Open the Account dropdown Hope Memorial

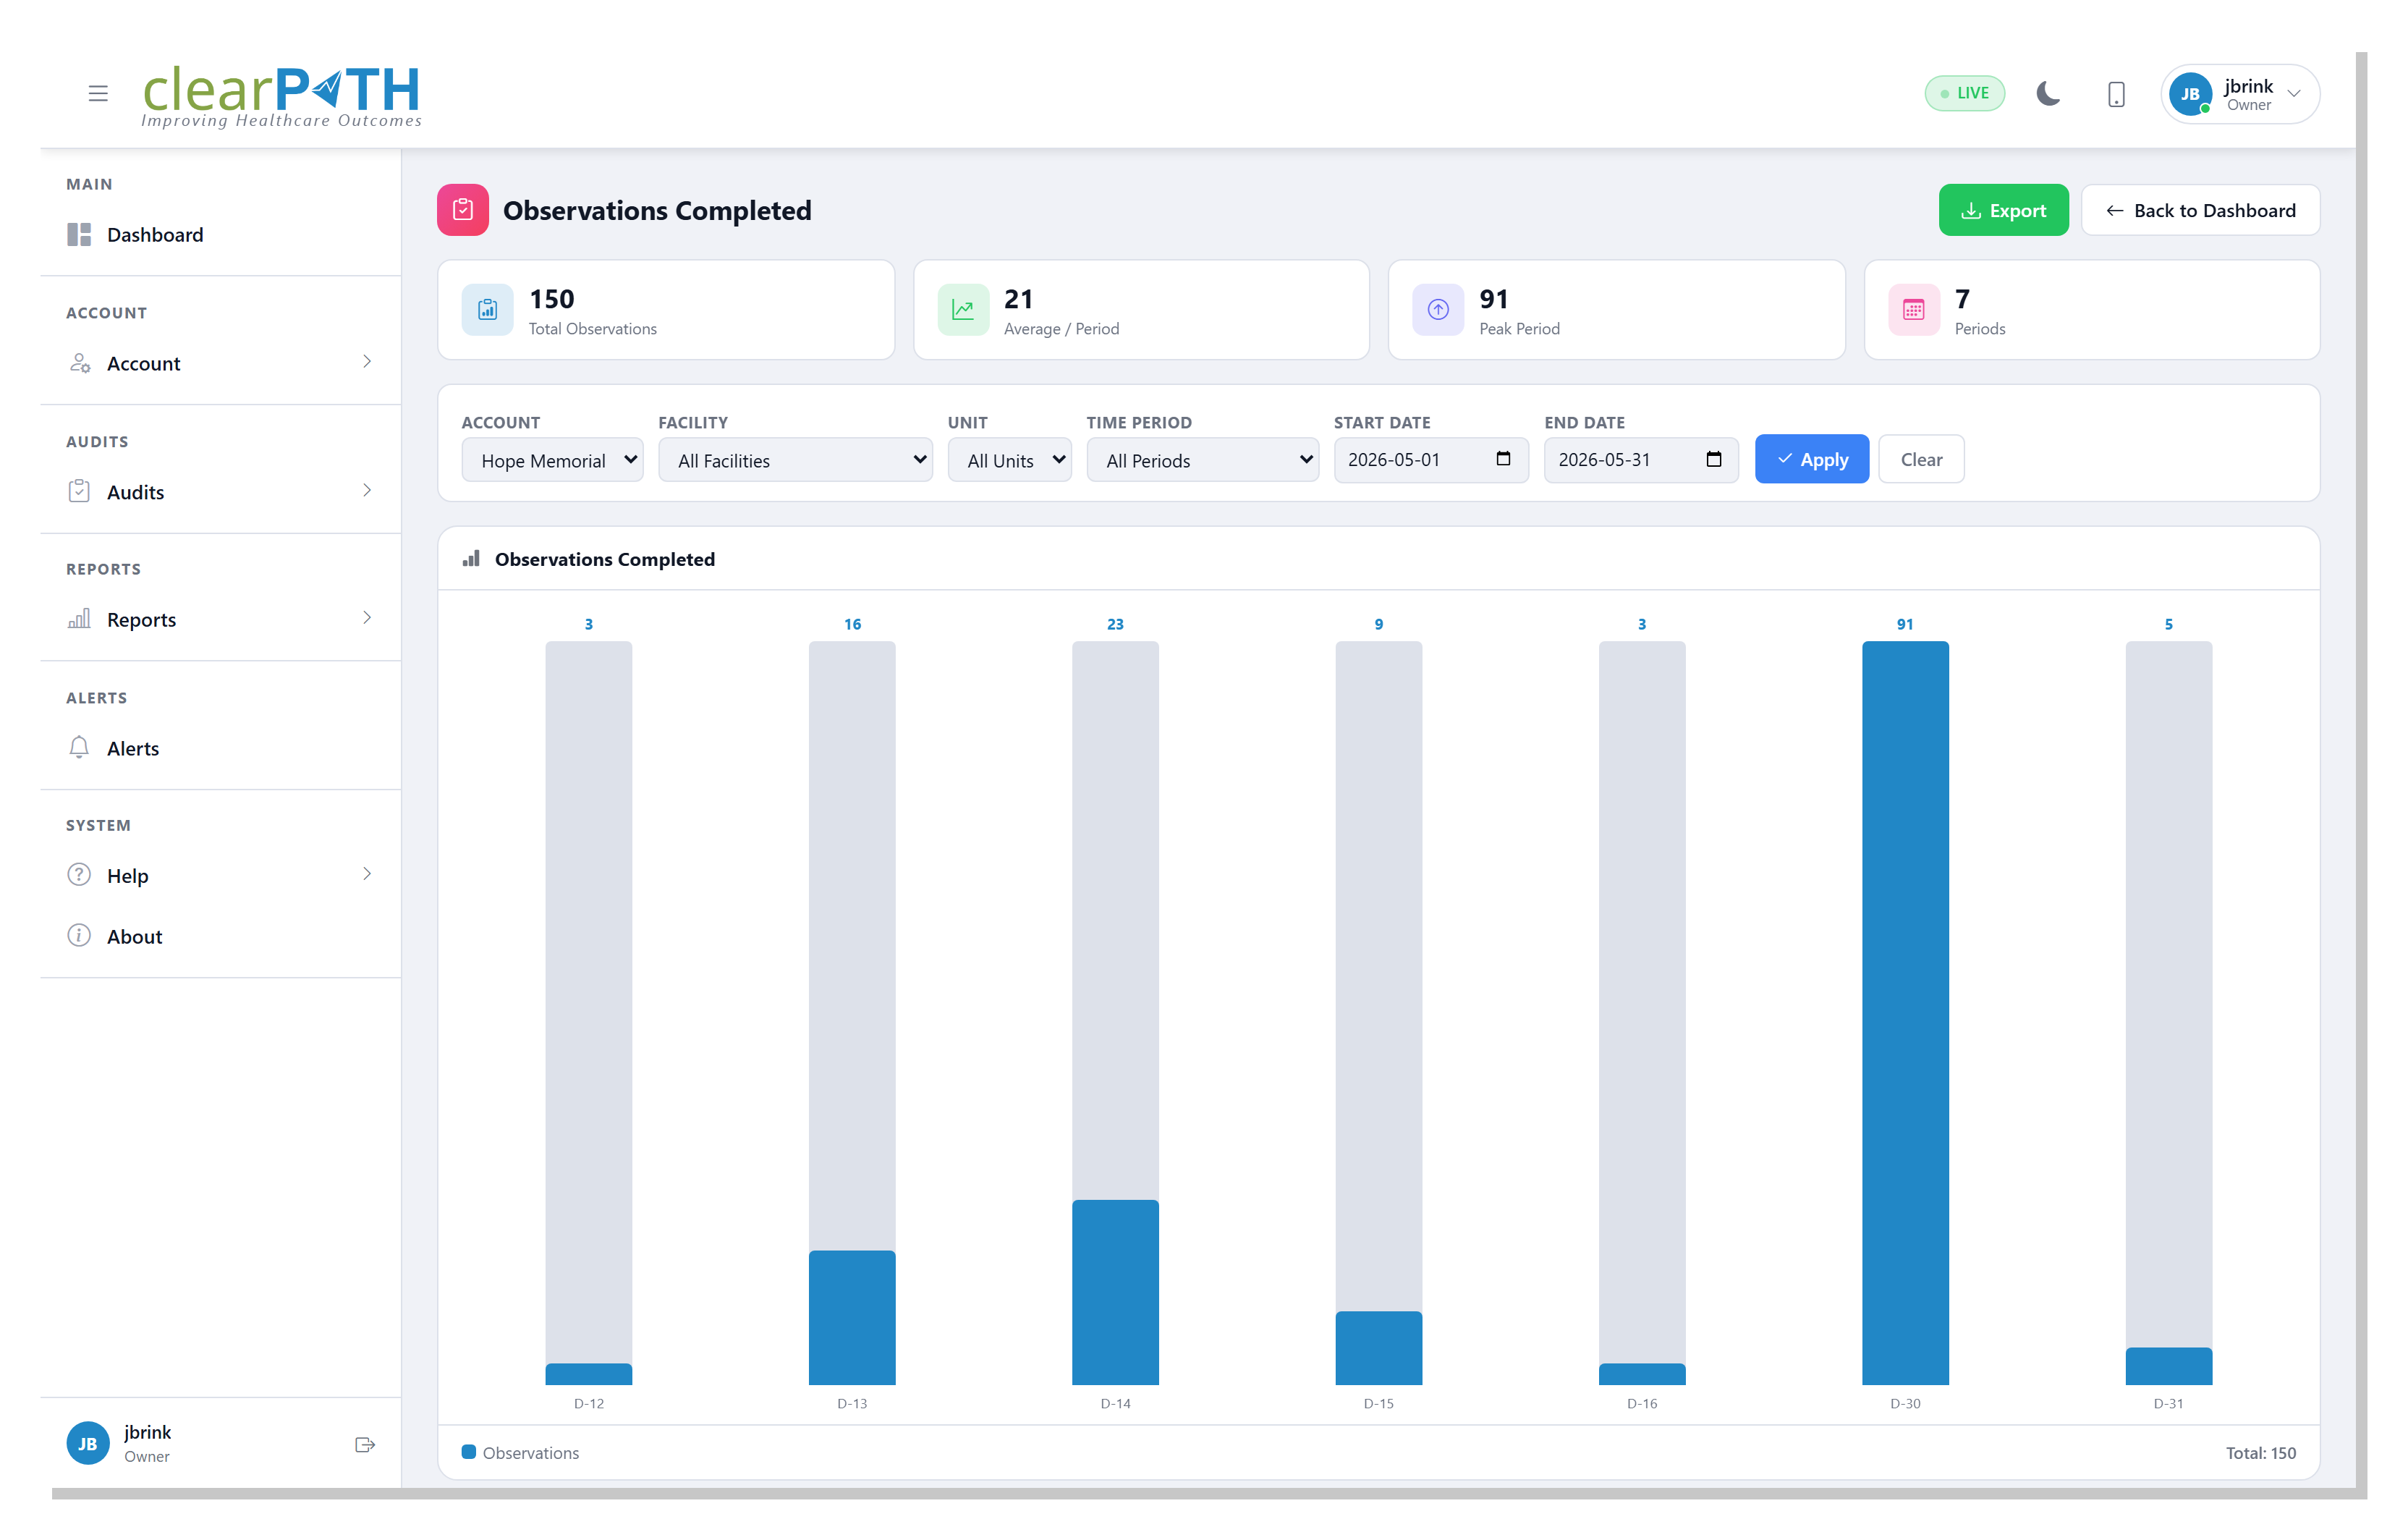pyautogui.click(x=552, y=460)
